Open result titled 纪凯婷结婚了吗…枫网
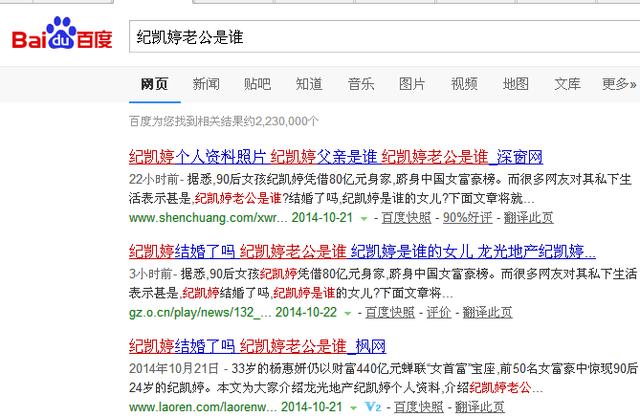640x417 pixels. [x=258, y=346]
